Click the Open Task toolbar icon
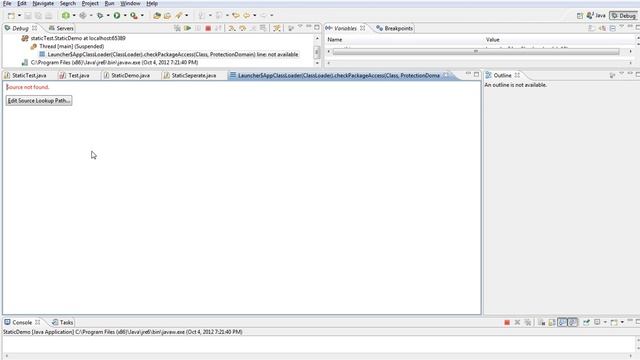Image resolution: width=640 pixels, height=360 pixels. tap(167, 16)
